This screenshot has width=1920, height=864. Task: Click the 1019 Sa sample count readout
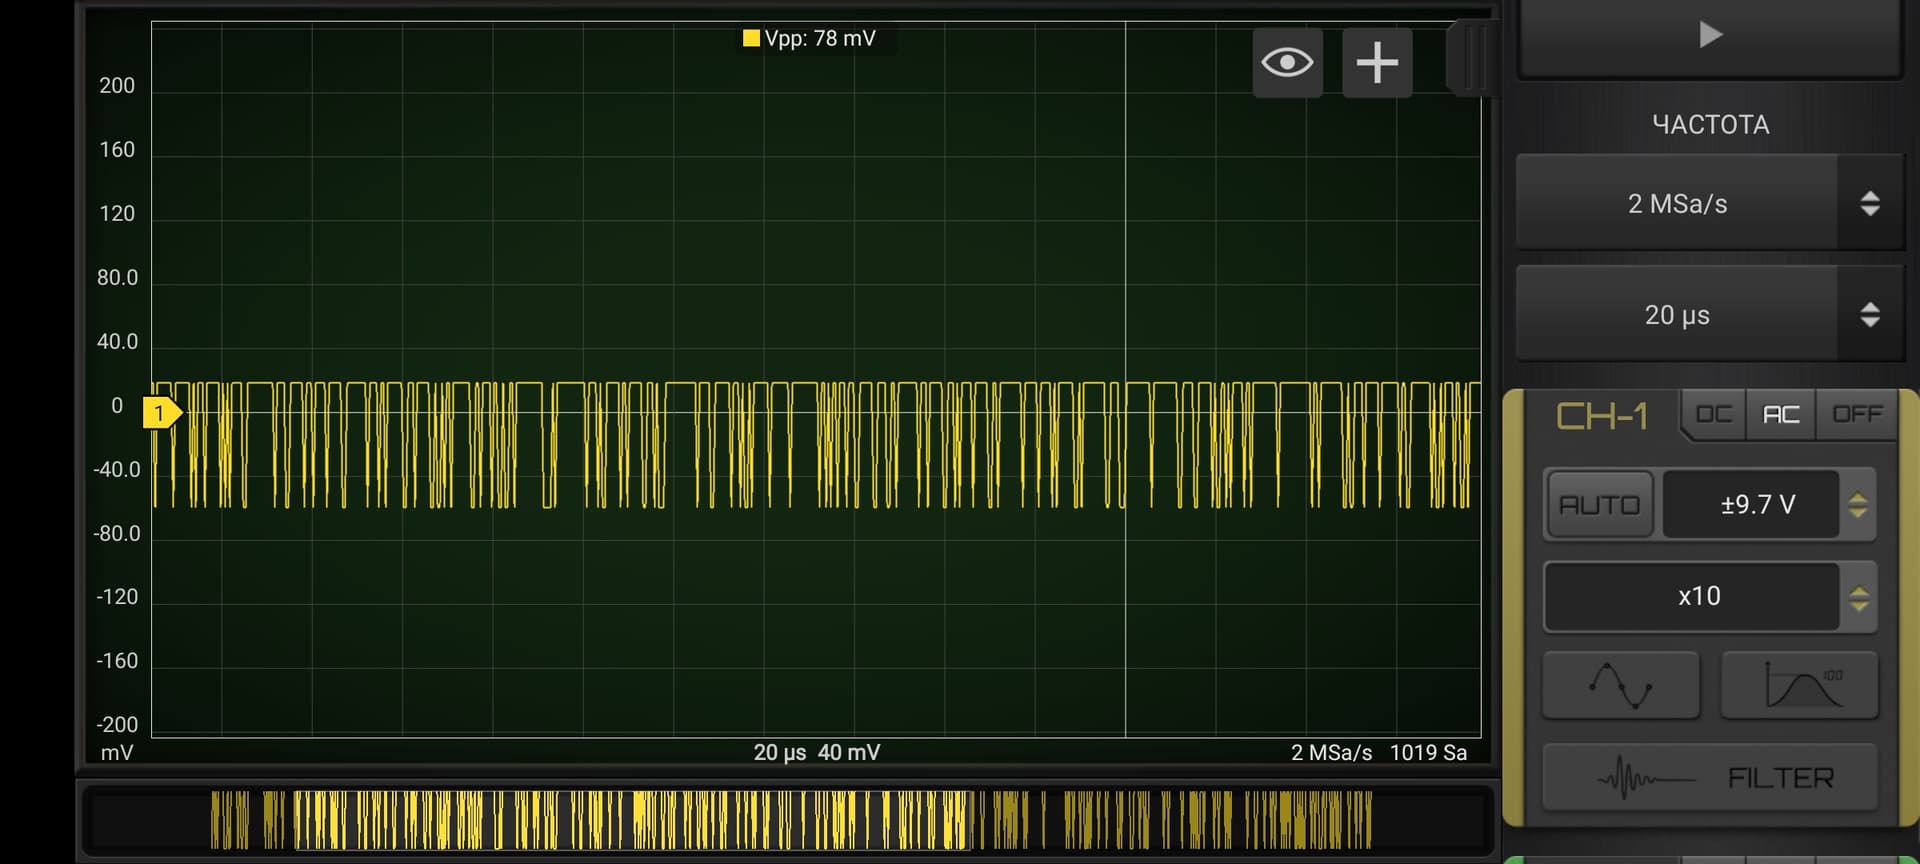pyautogui.click(x=1428, y=752)
